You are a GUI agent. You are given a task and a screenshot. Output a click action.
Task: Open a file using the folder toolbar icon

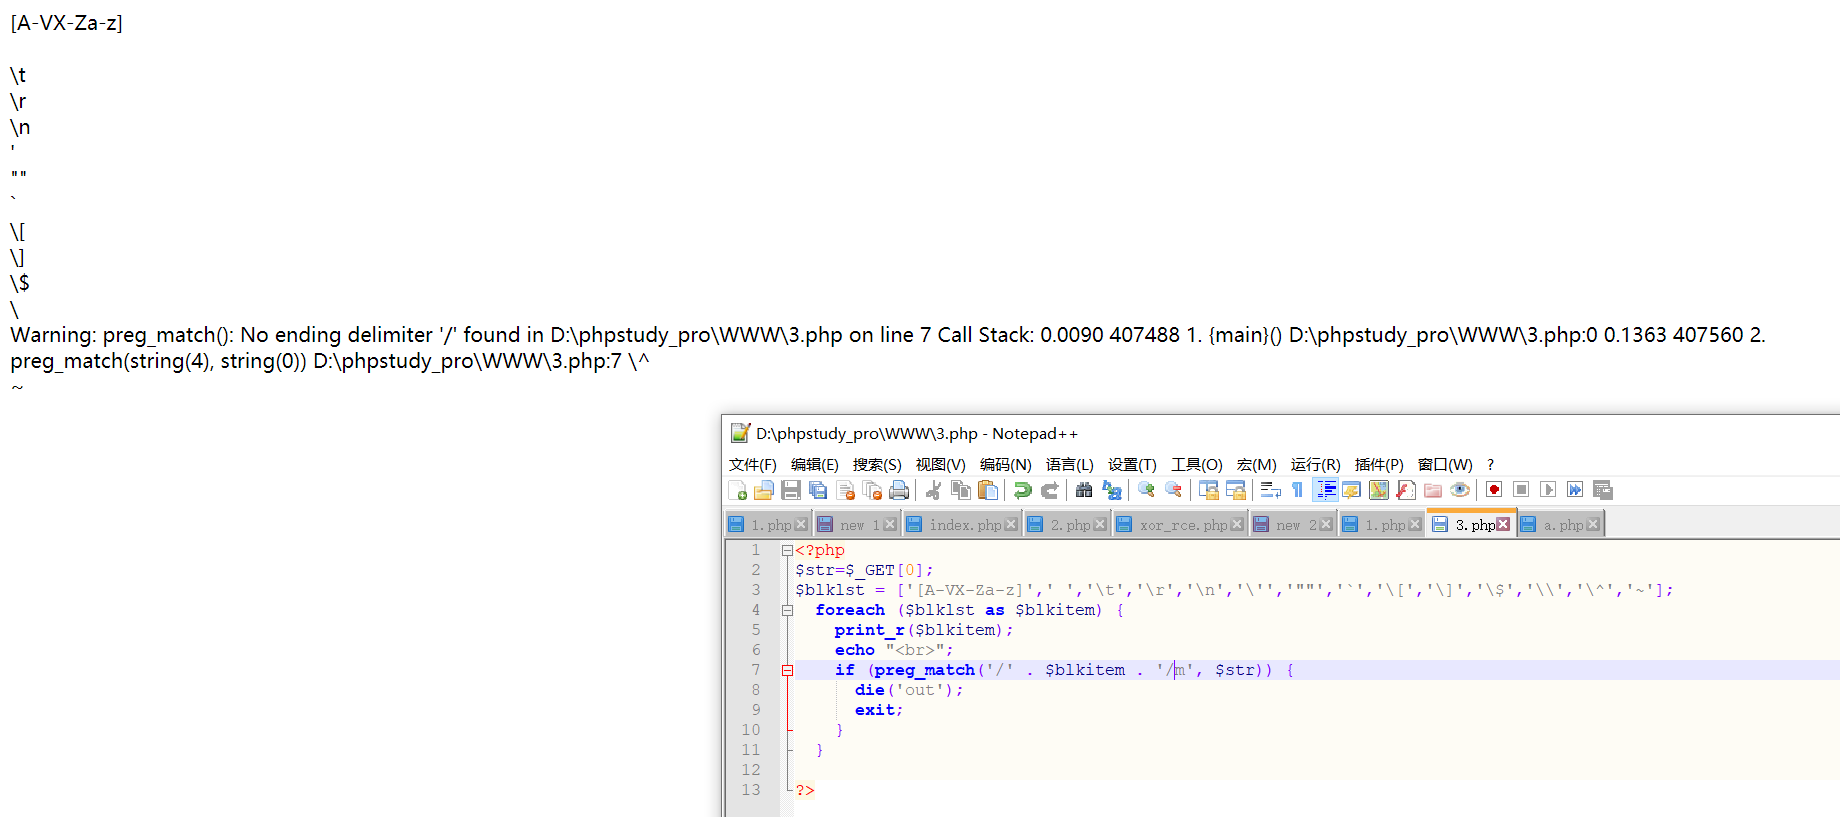(x=764, y=490)
